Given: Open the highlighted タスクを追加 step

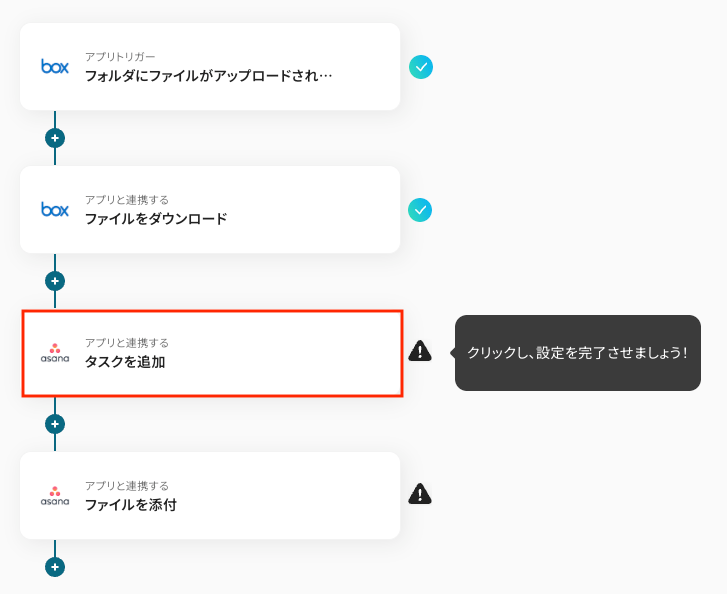Looking at the screenshot, I should coord(212,353).
